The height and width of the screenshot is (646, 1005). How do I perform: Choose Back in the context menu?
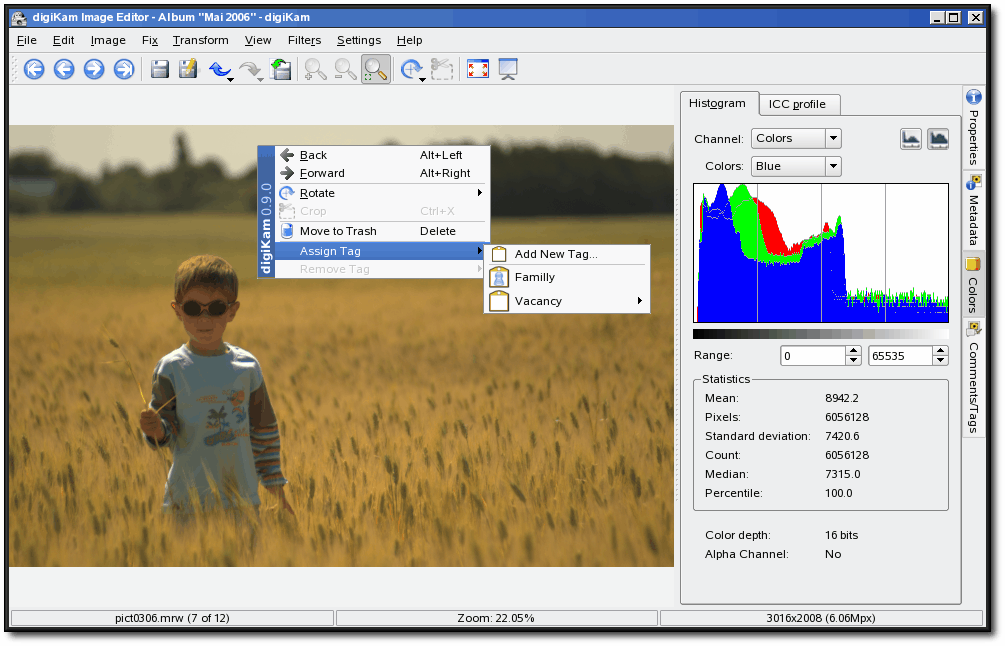pyautogui.click(x=382, y=155)
